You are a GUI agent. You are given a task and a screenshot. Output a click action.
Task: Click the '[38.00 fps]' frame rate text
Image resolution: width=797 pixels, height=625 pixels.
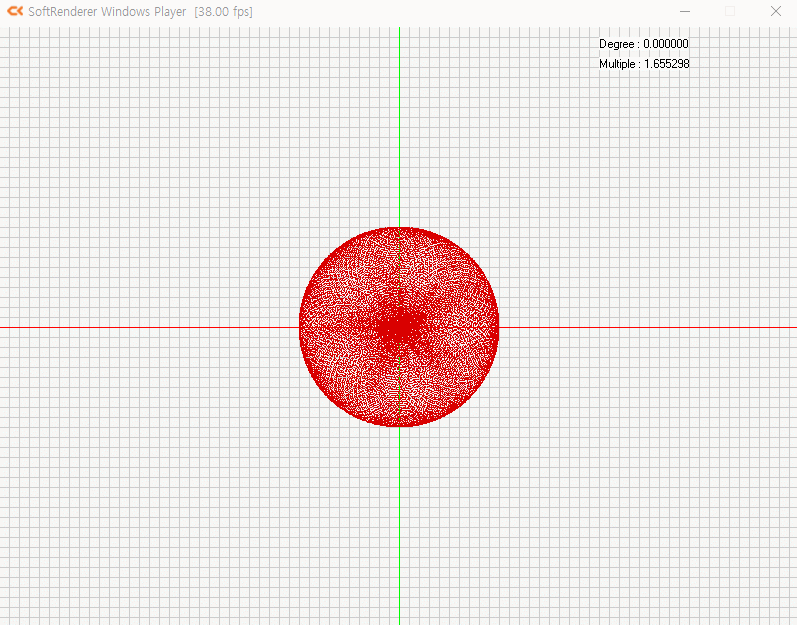223,12
